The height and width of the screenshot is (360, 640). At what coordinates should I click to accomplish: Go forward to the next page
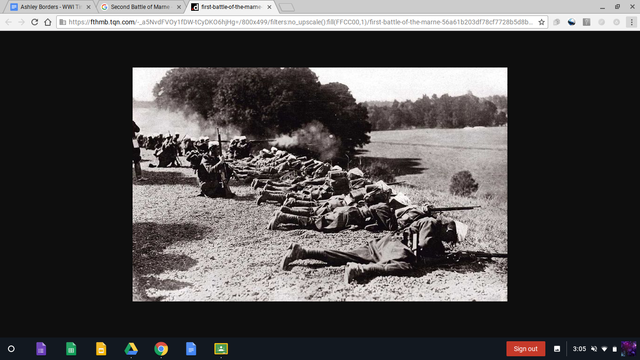pyautogui.click(x=22, y=22)
